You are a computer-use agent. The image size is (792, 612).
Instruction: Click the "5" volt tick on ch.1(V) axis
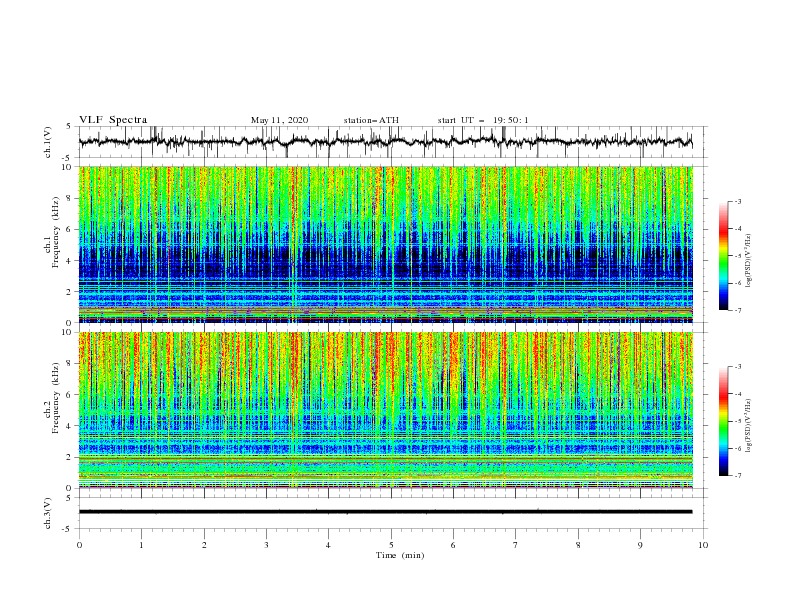69,126
